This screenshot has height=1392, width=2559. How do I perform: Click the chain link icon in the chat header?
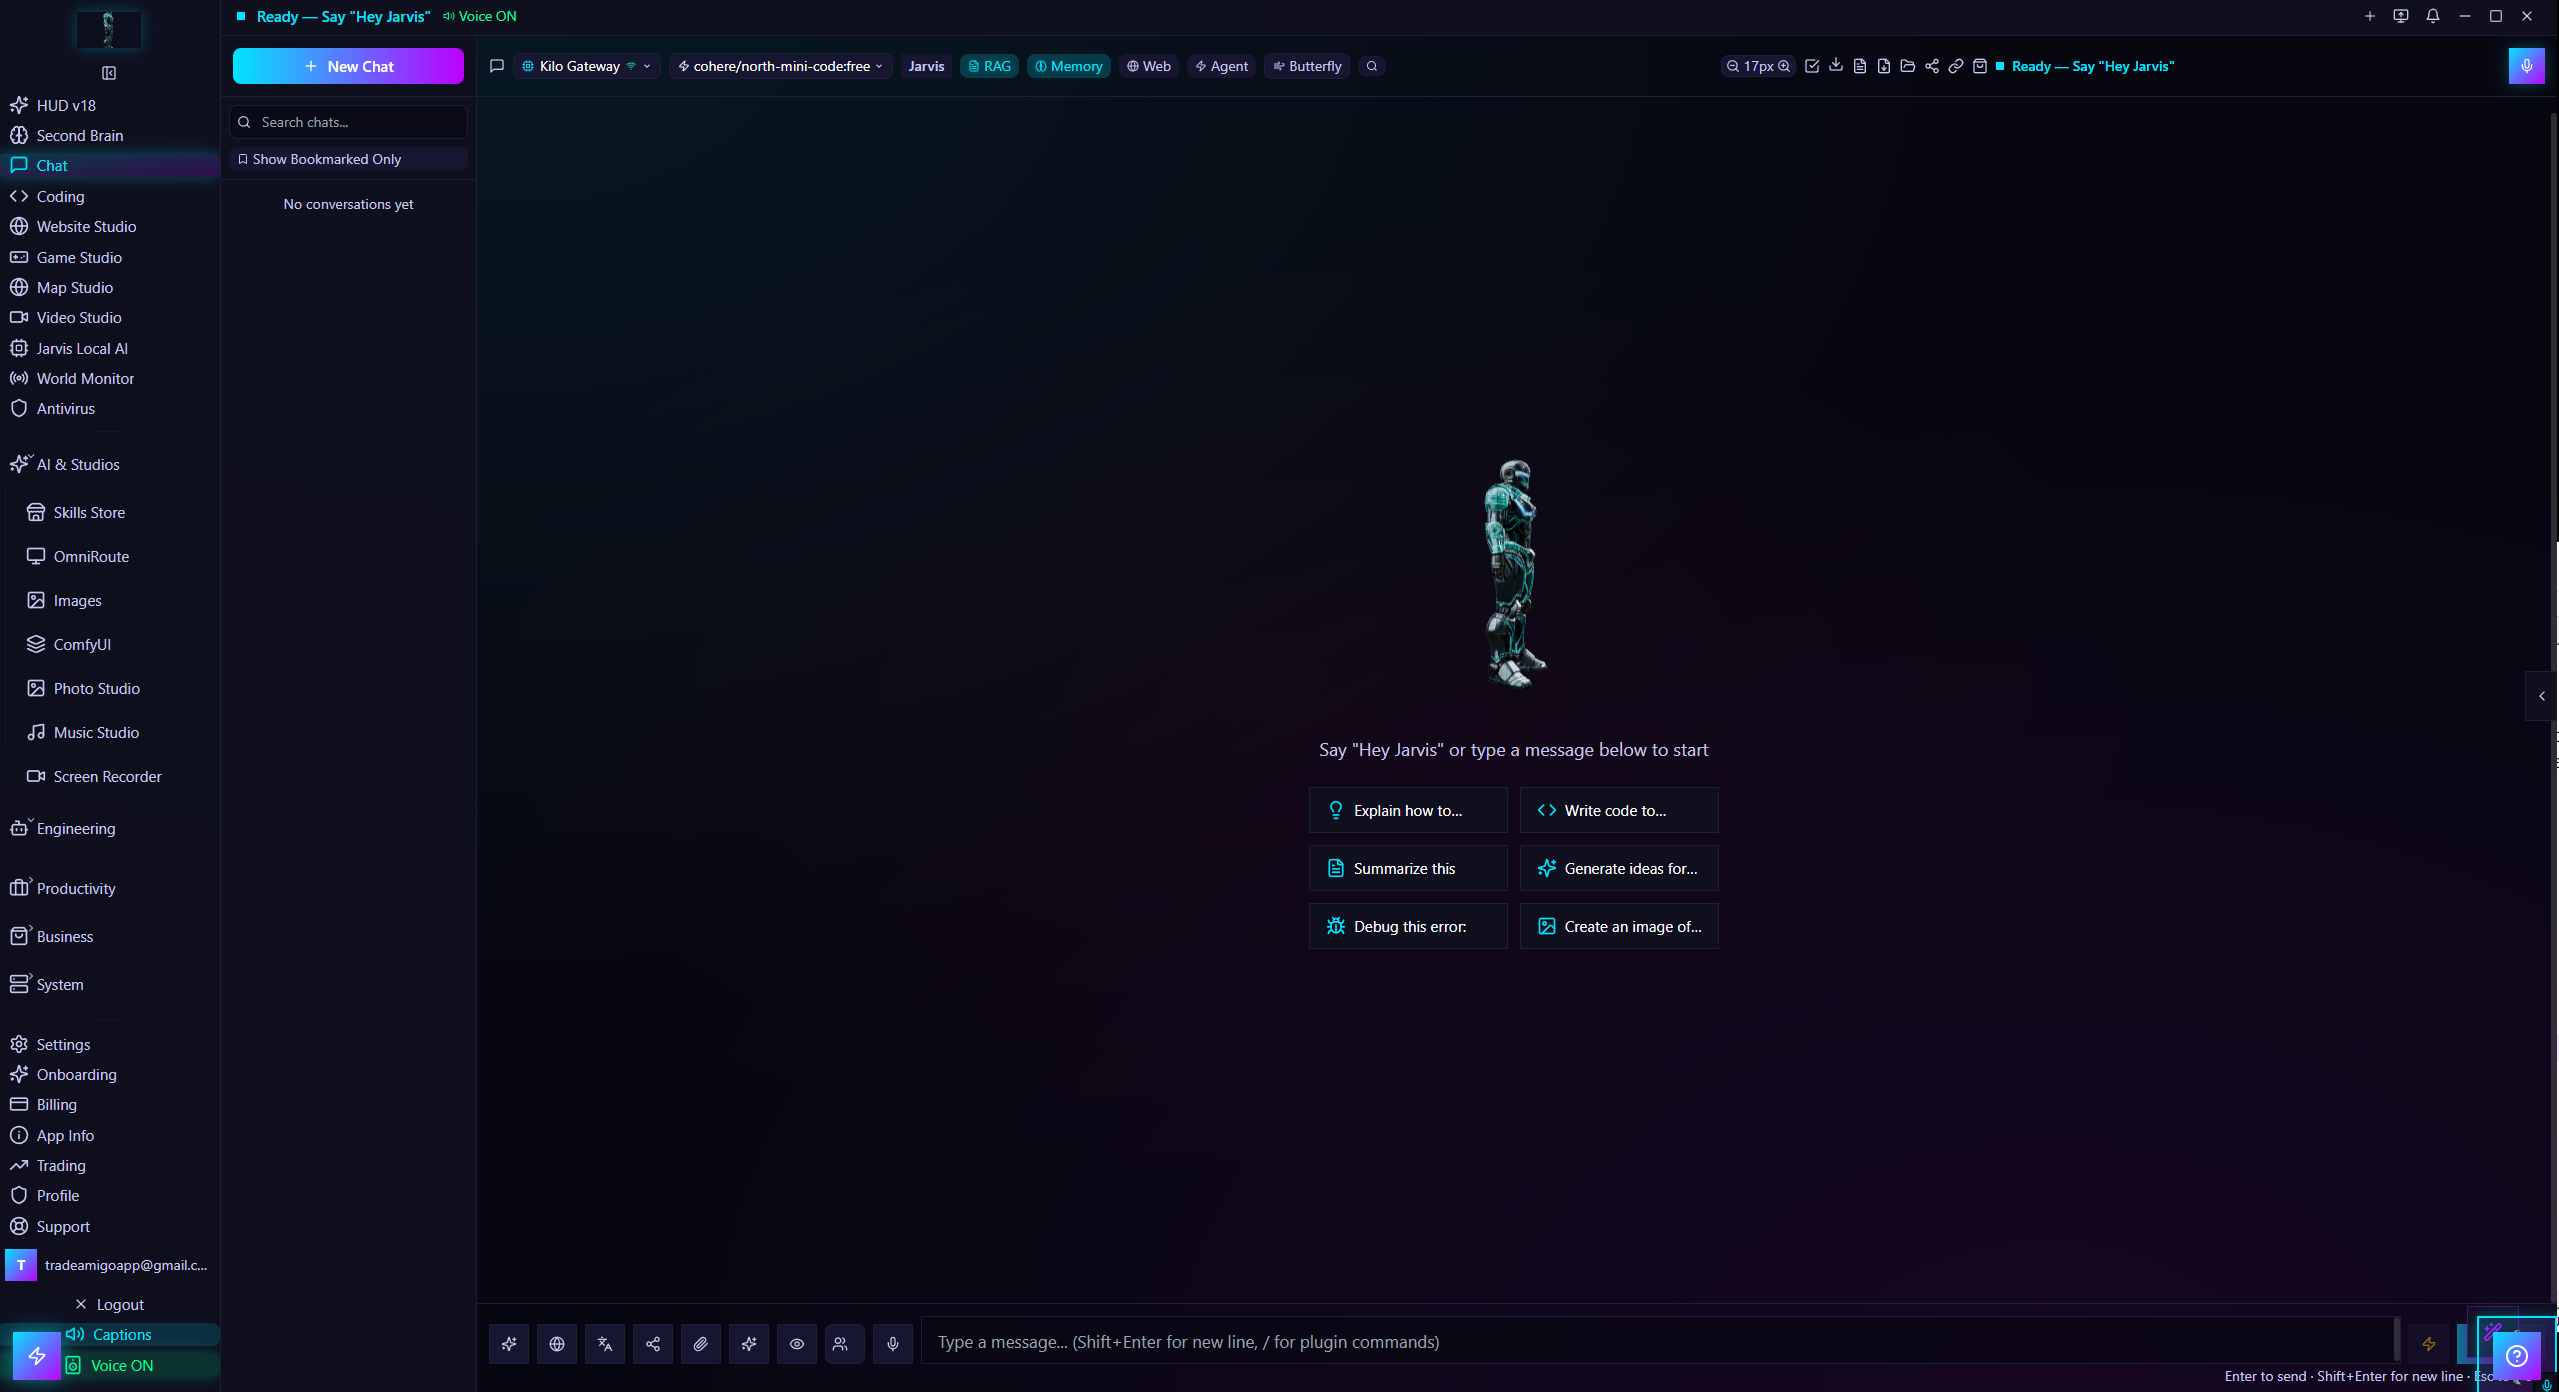1956,66
